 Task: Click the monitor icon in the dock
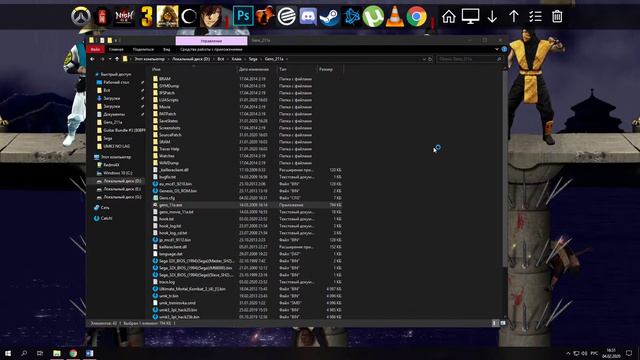[x=470, y=17]
